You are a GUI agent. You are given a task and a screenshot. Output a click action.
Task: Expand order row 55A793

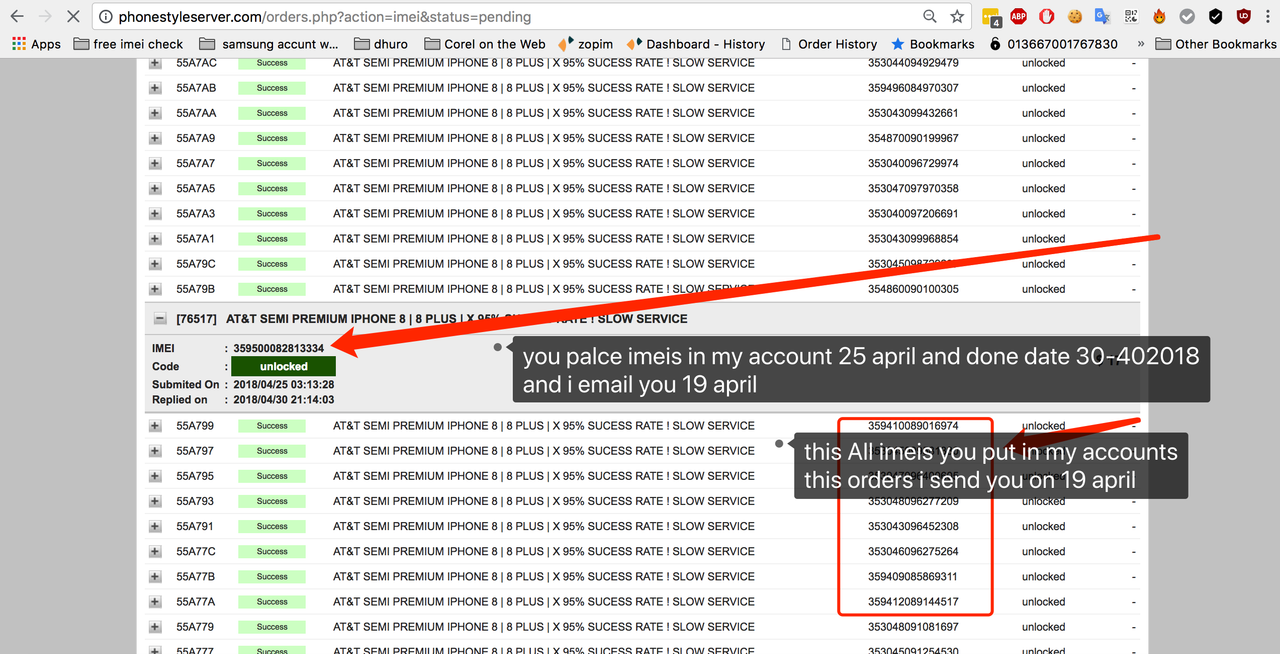coord(155,501)
